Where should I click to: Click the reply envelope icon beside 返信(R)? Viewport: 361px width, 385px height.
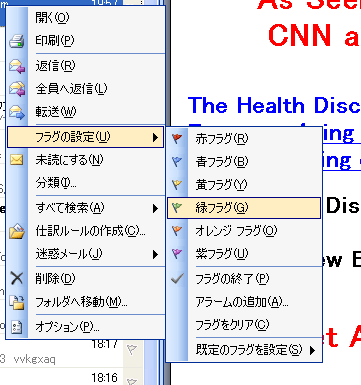(17, 66)
